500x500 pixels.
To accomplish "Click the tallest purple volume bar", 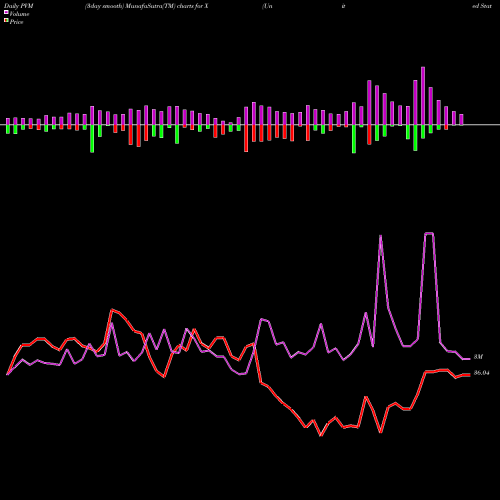I will pos(423,96).
